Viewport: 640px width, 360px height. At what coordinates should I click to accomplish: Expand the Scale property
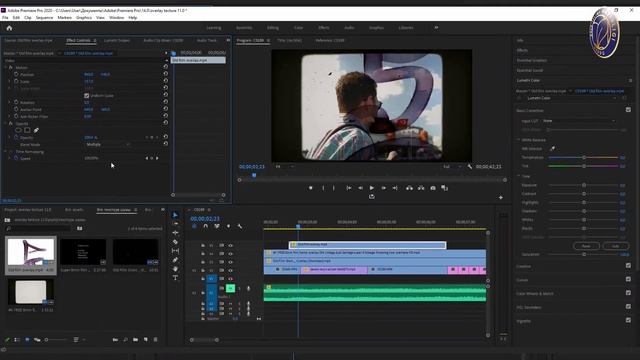click(x=9, y=81)
